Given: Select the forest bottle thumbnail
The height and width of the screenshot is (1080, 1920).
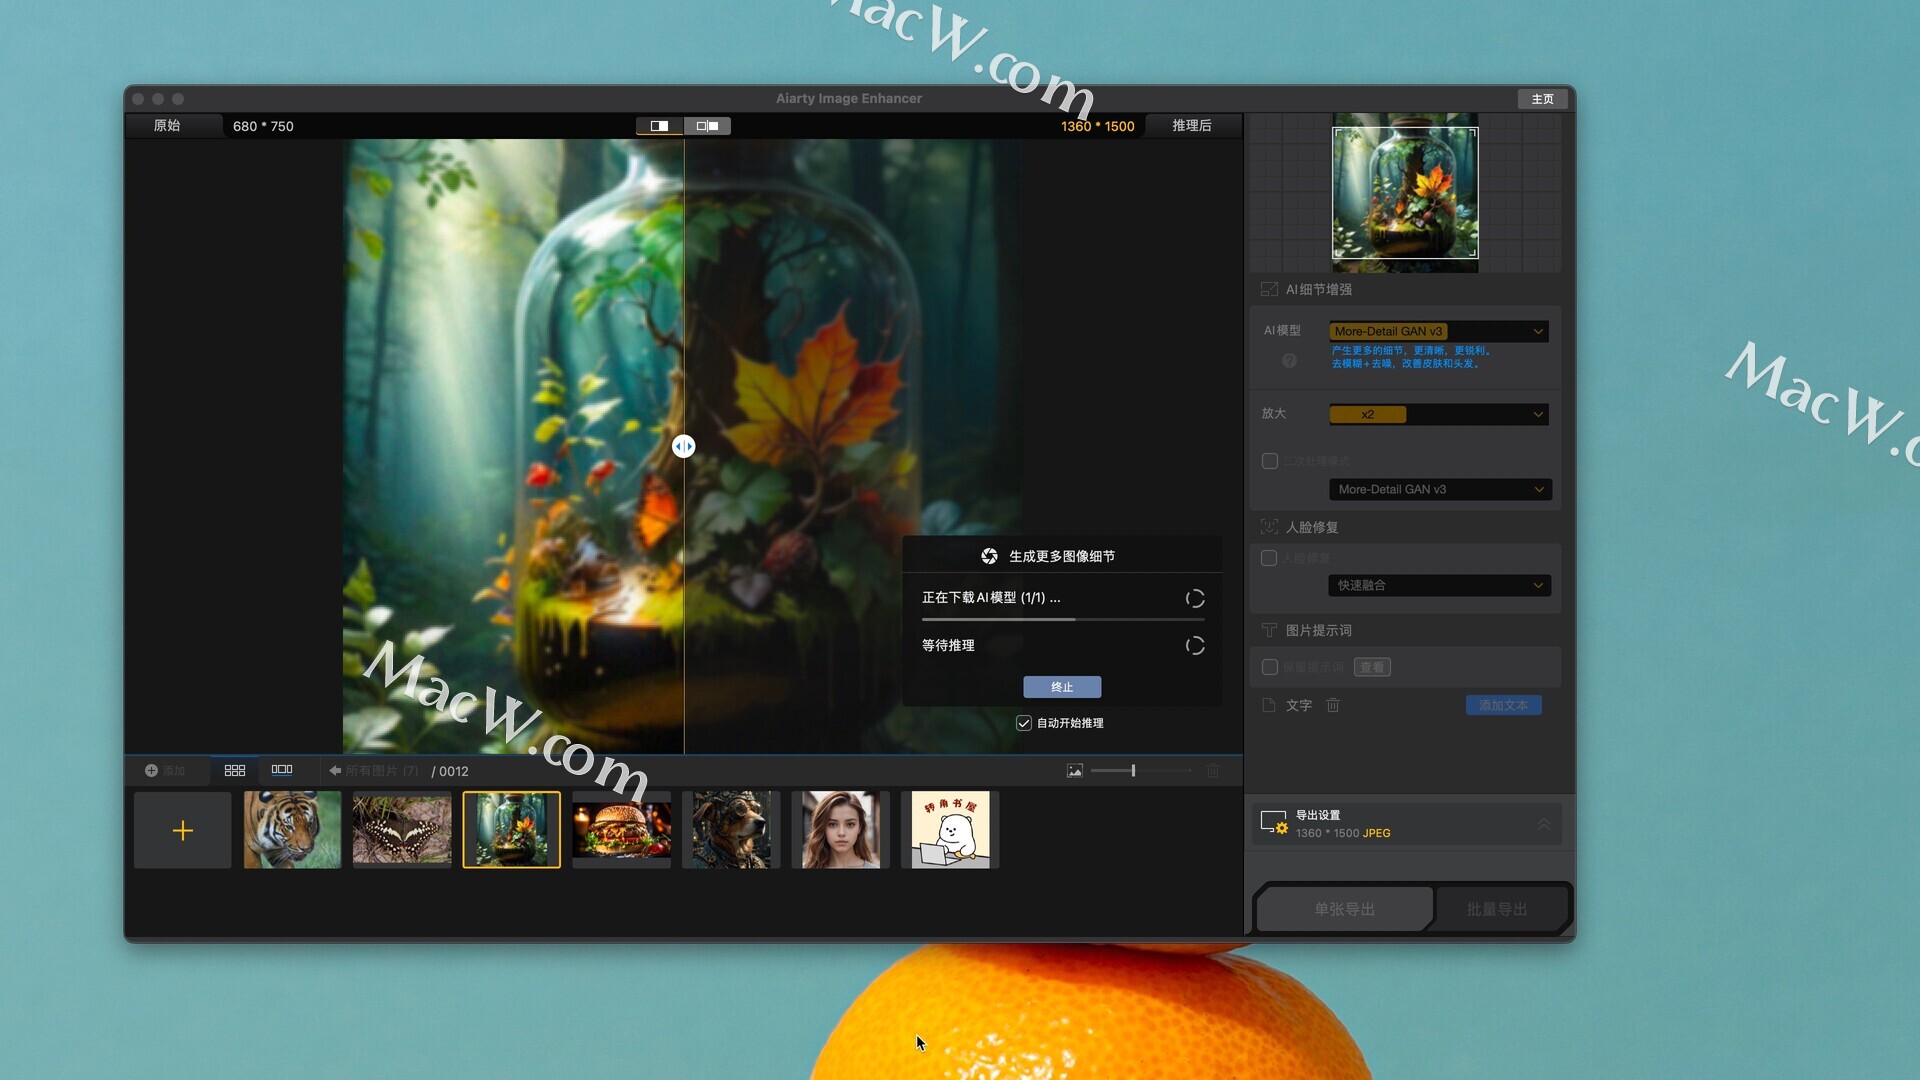Looking at the screenshot, I should [x=512, y=830].
